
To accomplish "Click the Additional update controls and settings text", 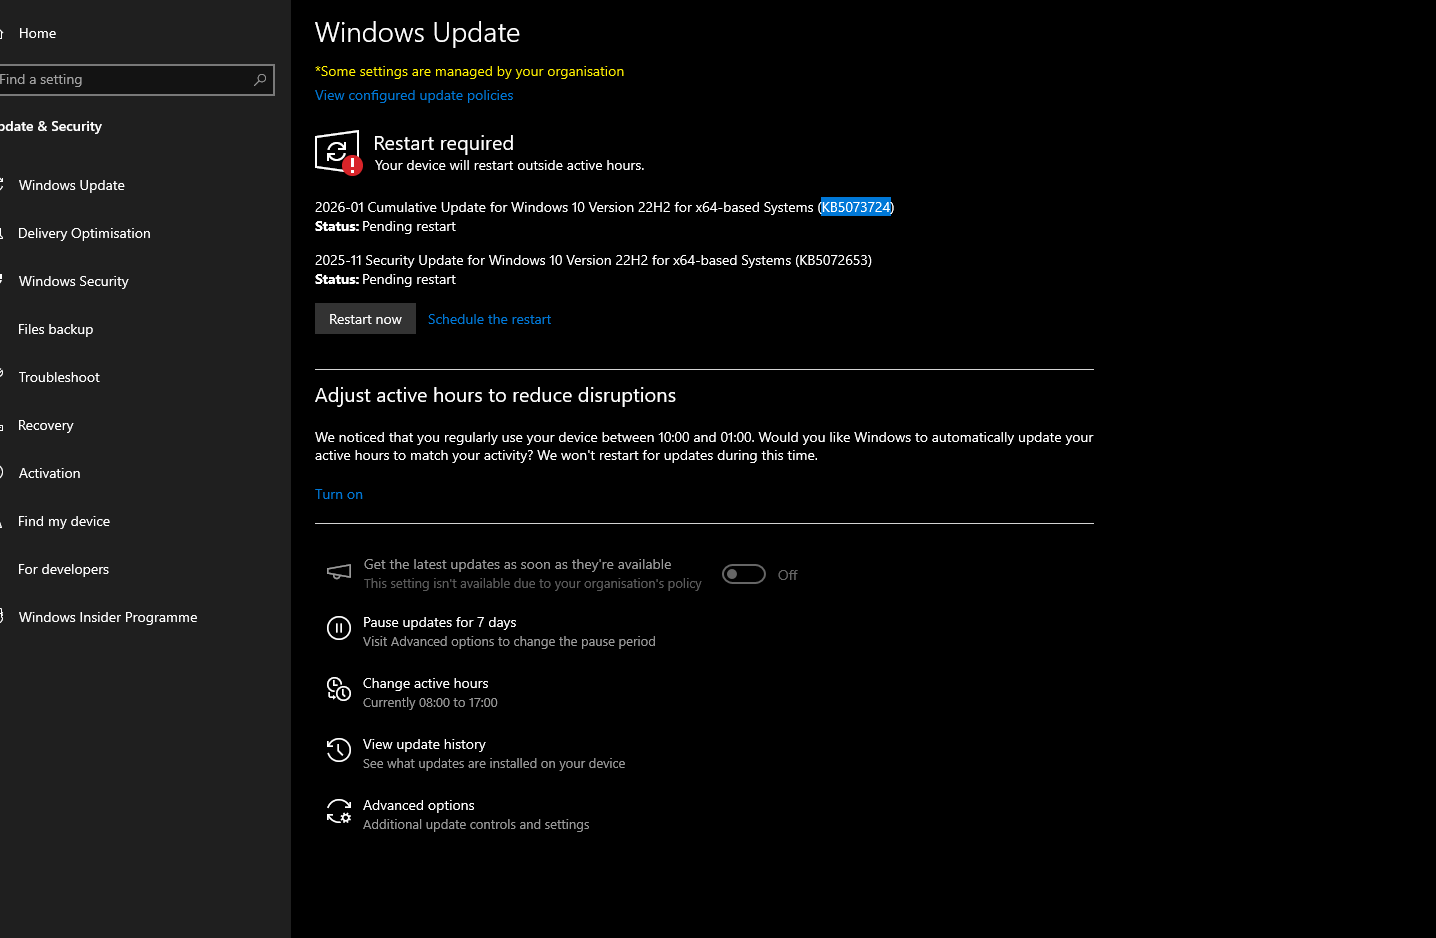I will (476, 825).
